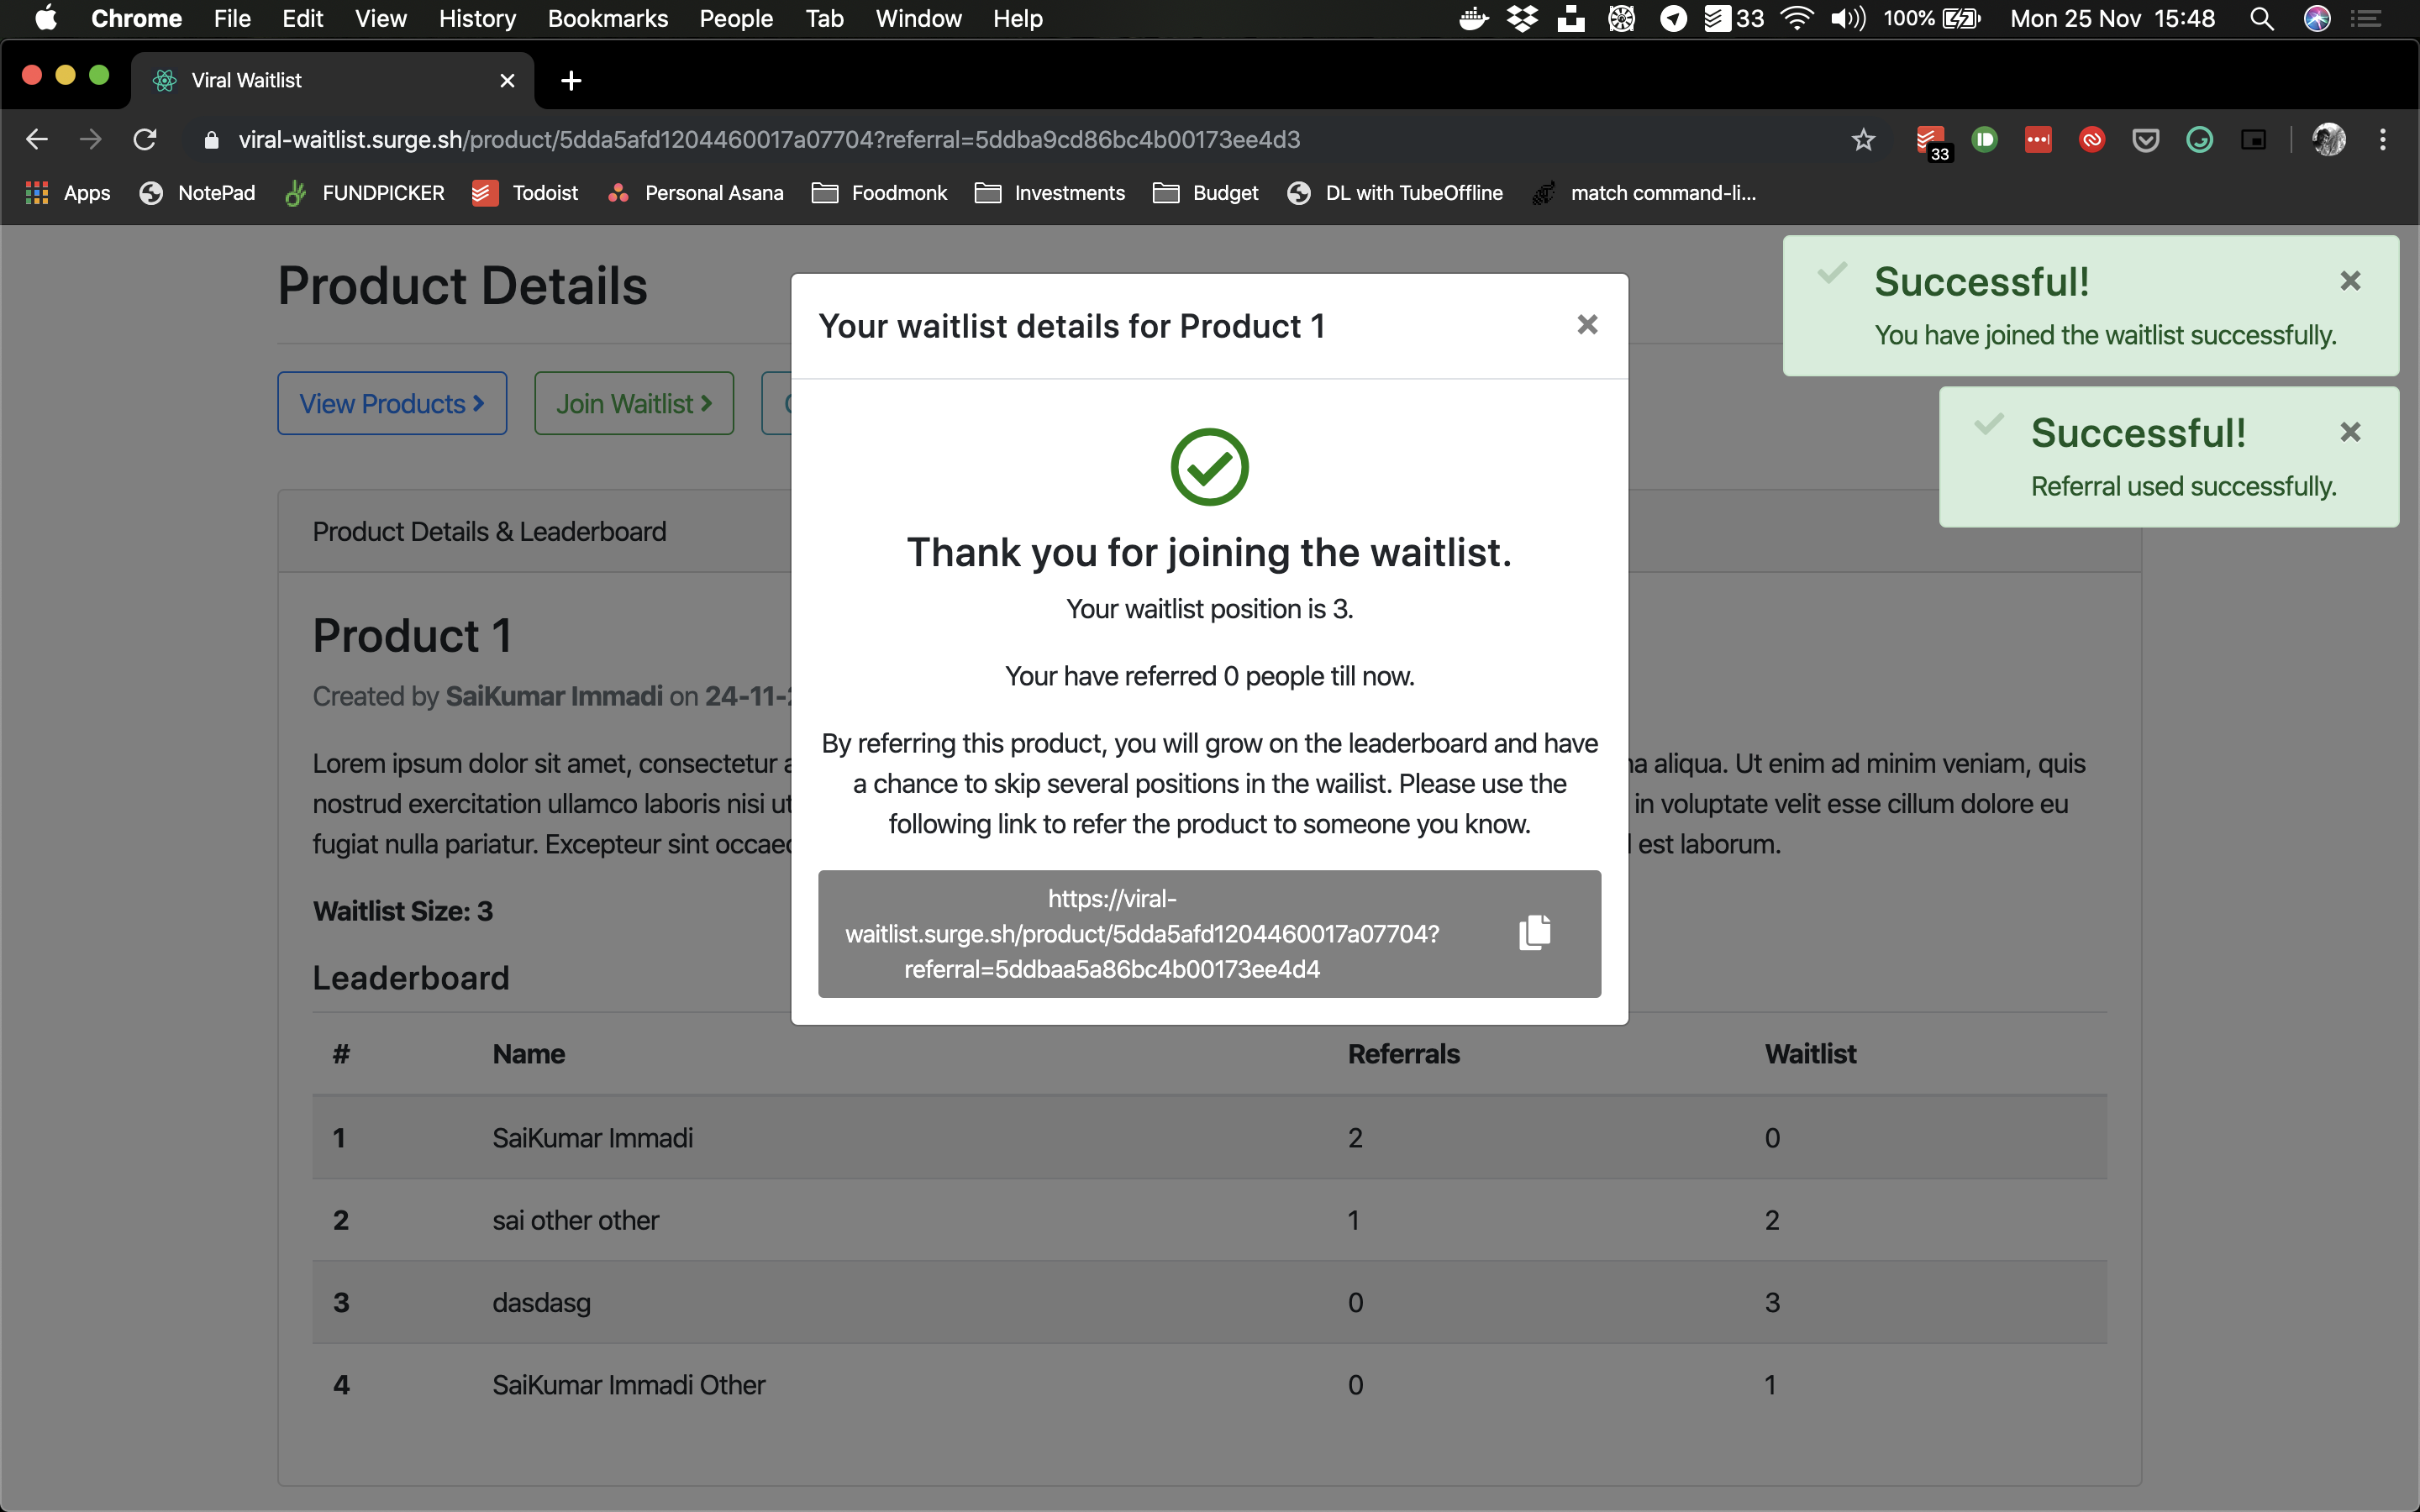This screenshot has width=2420, height=1512.
Task: Dismiss the joined waitlist success notification
Action: pos(2350,281)
